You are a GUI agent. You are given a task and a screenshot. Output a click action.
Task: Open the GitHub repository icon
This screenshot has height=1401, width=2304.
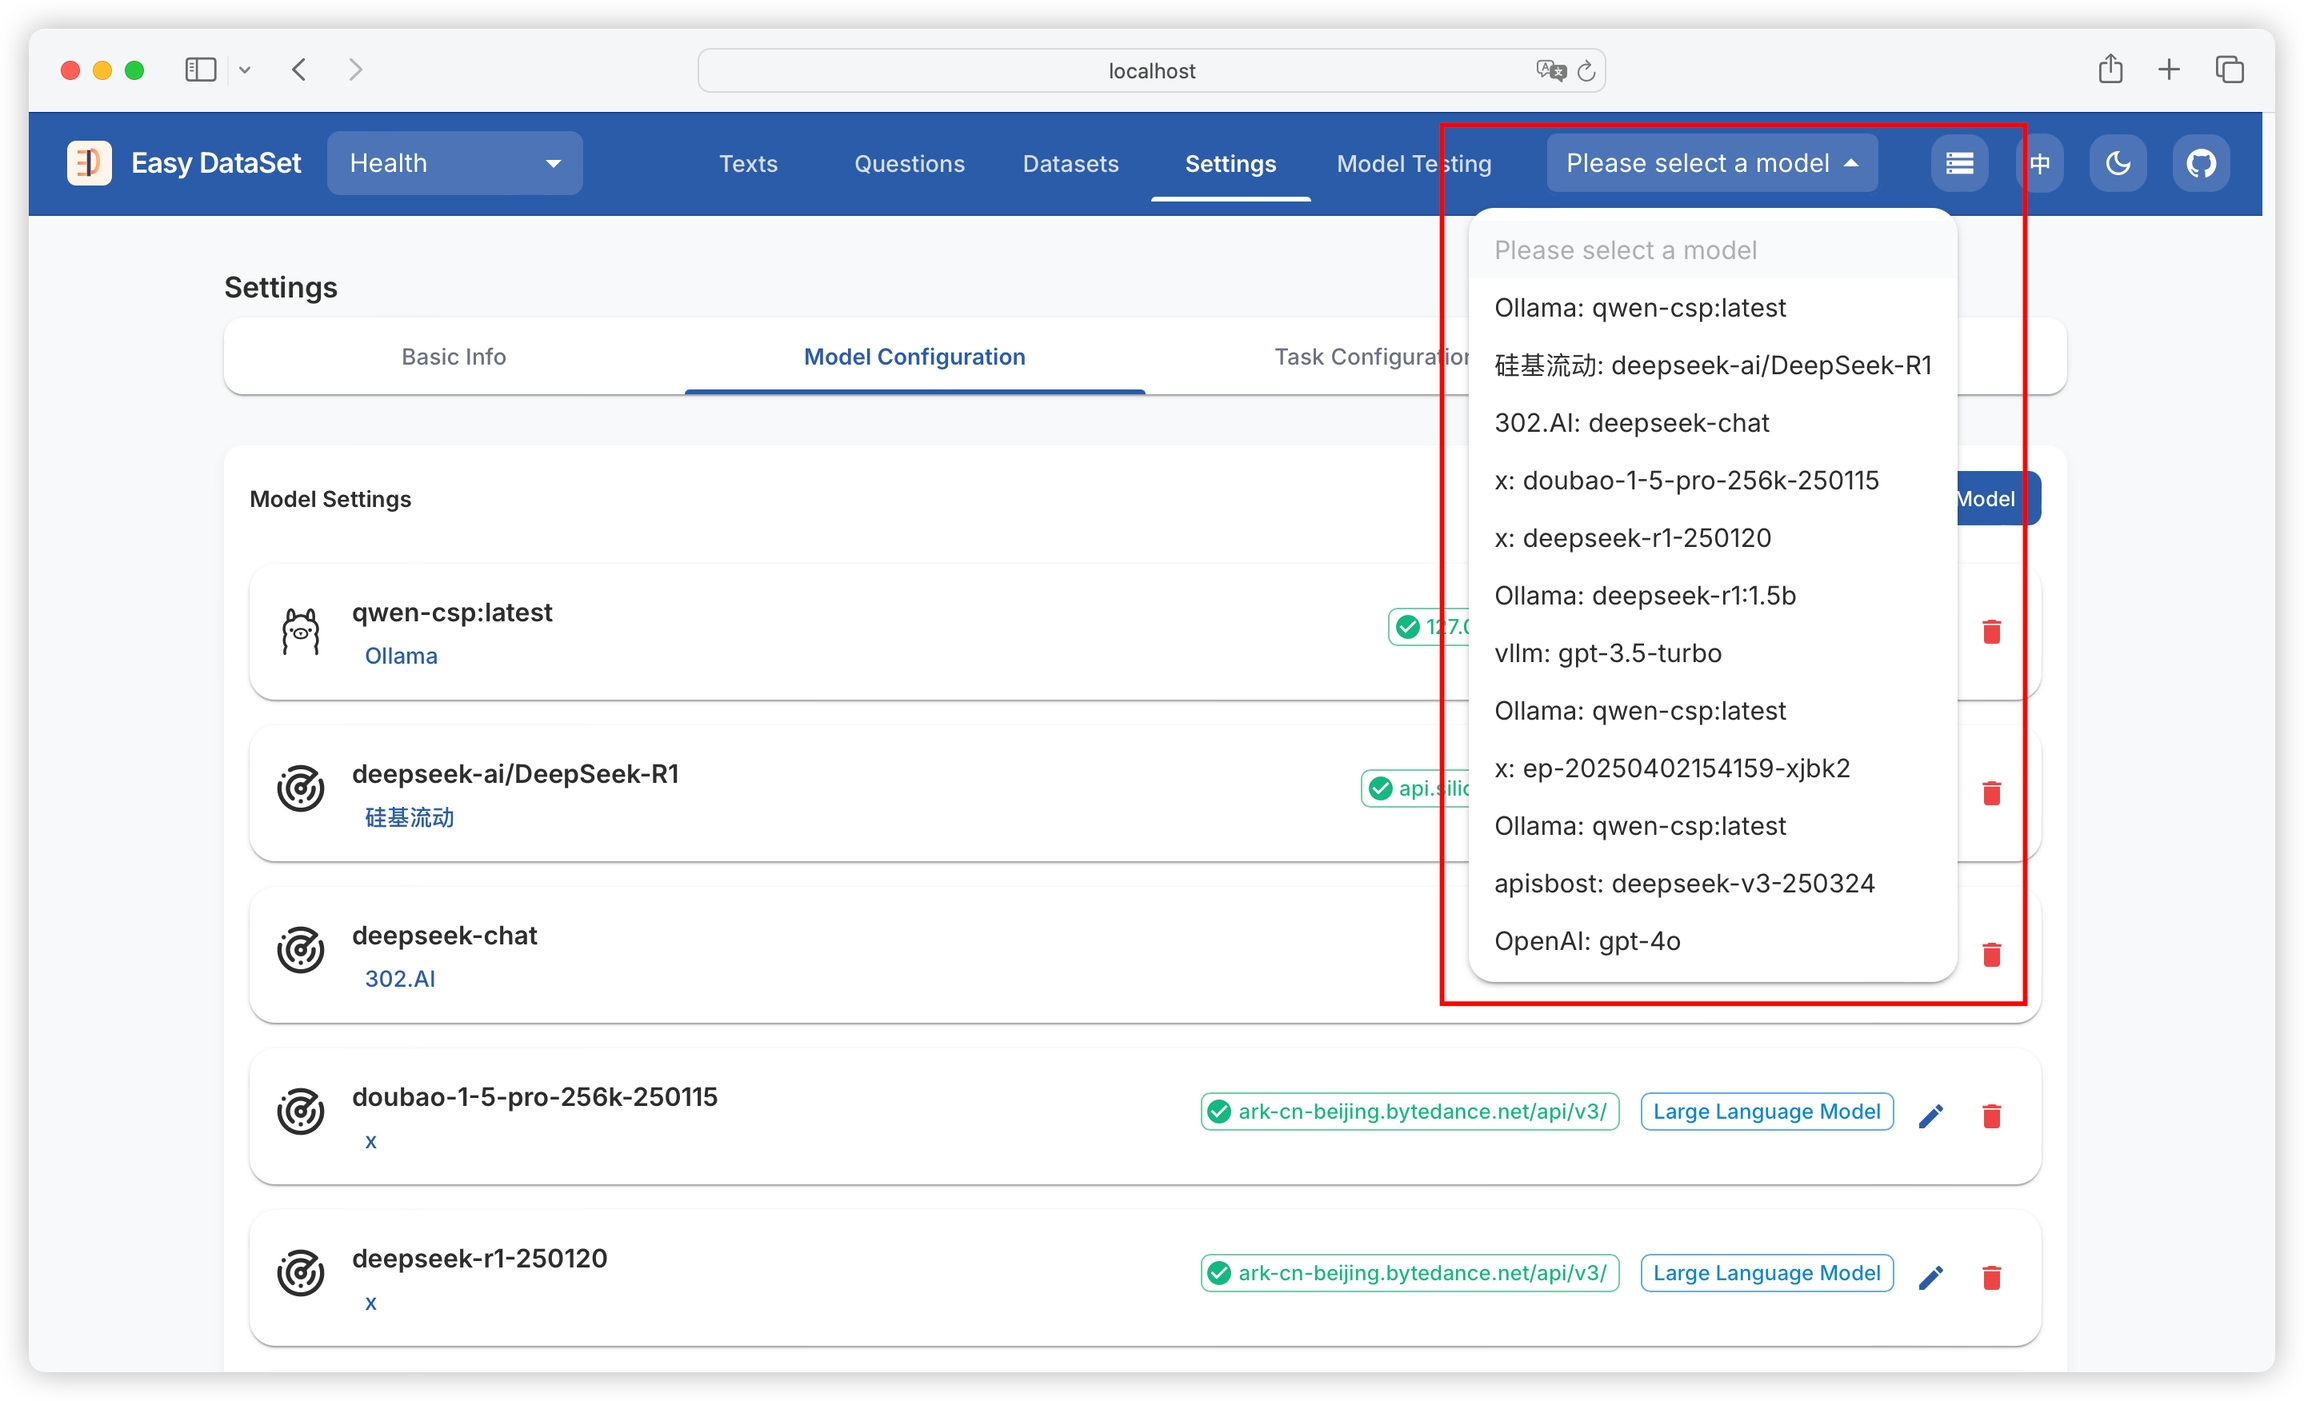pyautogui.click(x=2200, y=163)
